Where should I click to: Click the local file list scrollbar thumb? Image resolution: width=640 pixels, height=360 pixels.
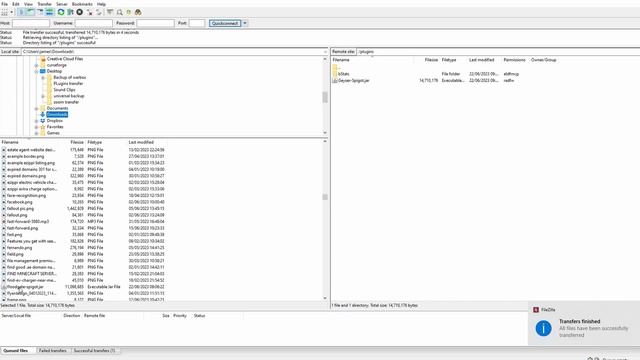tap(325, 197)
